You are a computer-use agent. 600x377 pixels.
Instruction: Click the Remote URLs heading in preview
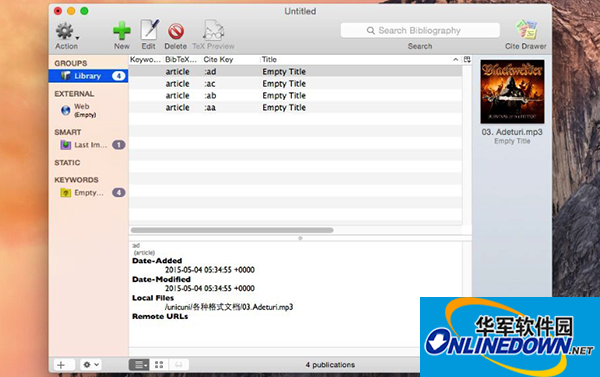tap(160, 317)
